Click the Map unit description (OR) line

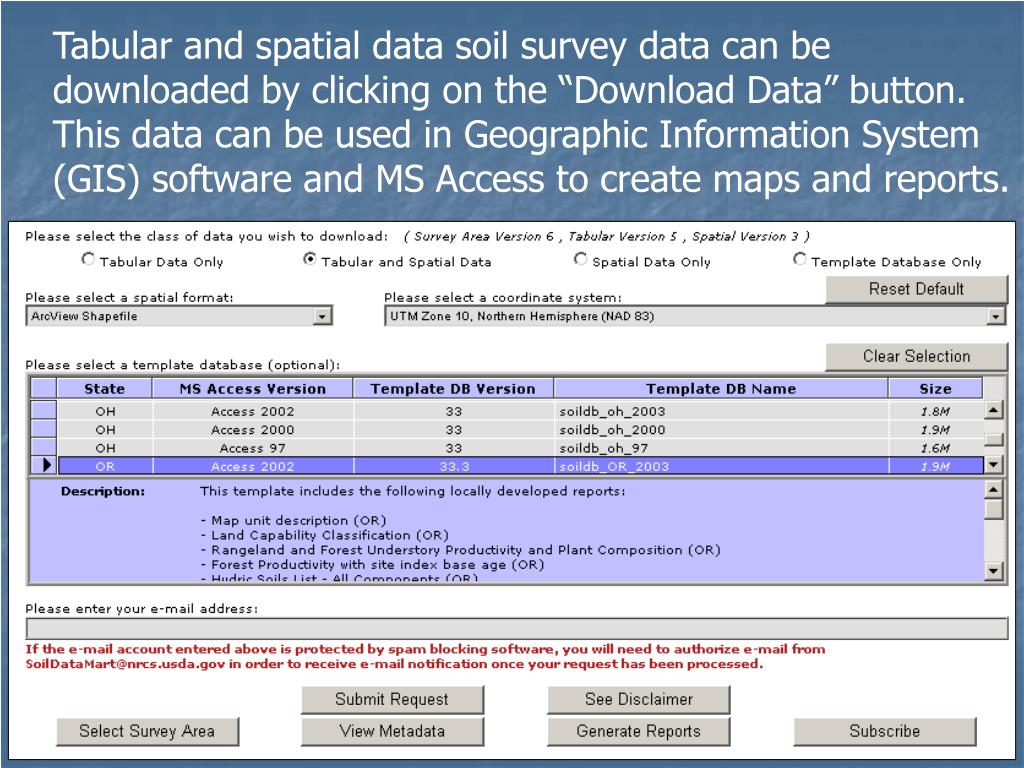(293, 520)
